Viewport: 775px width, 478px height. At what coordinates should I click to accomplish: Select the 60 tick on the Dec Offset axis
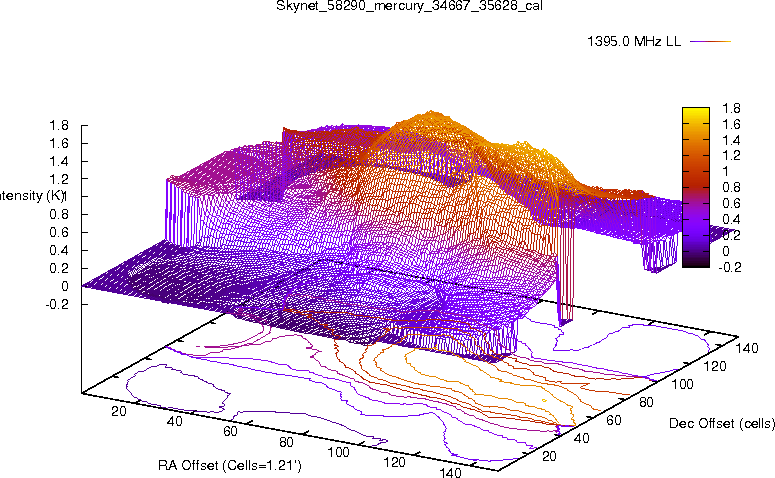click(x=614, y=420)
